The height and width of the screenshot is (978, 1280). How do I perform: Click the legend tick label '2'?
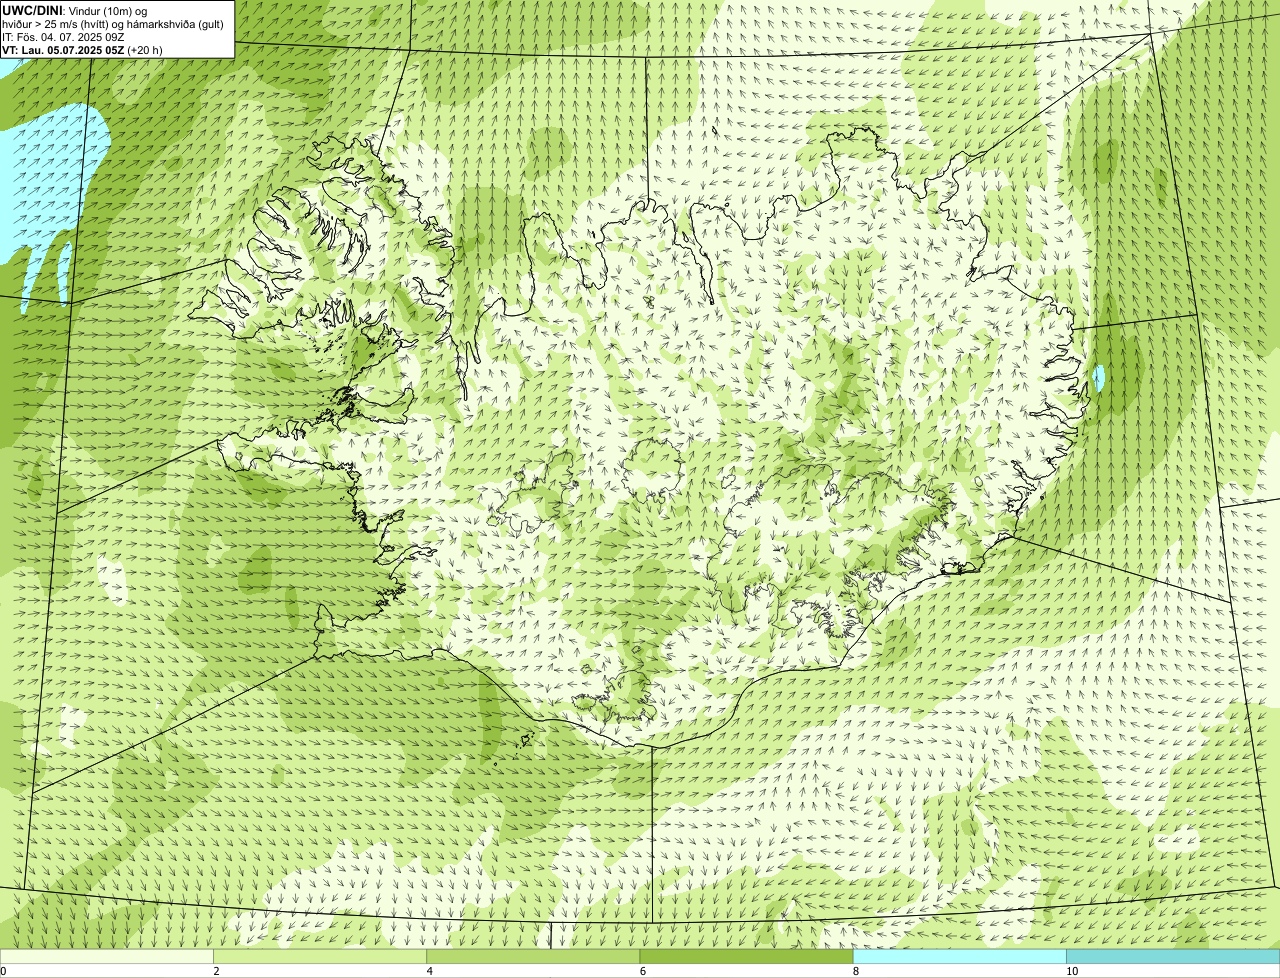[x=216, y=972]
